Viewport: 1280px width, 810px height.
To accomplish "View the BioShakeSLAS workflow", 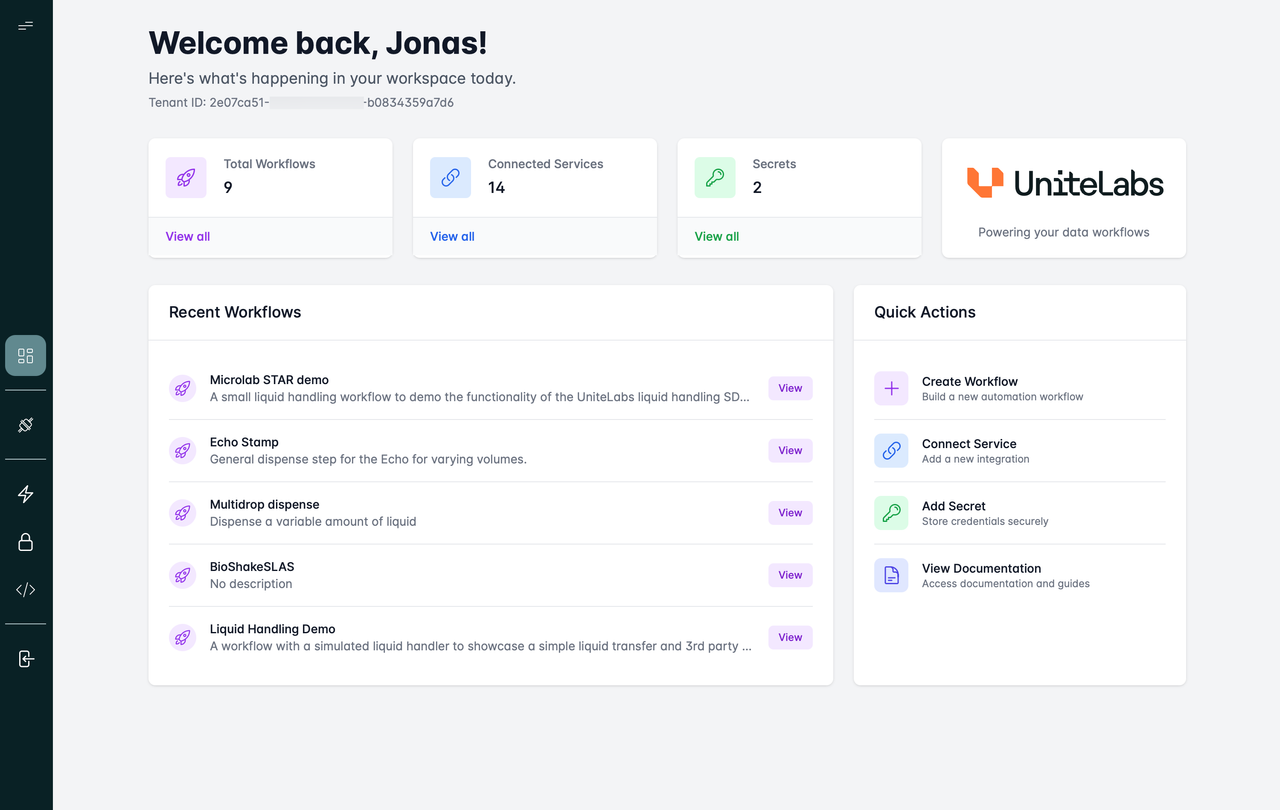I will pos(790,575).
